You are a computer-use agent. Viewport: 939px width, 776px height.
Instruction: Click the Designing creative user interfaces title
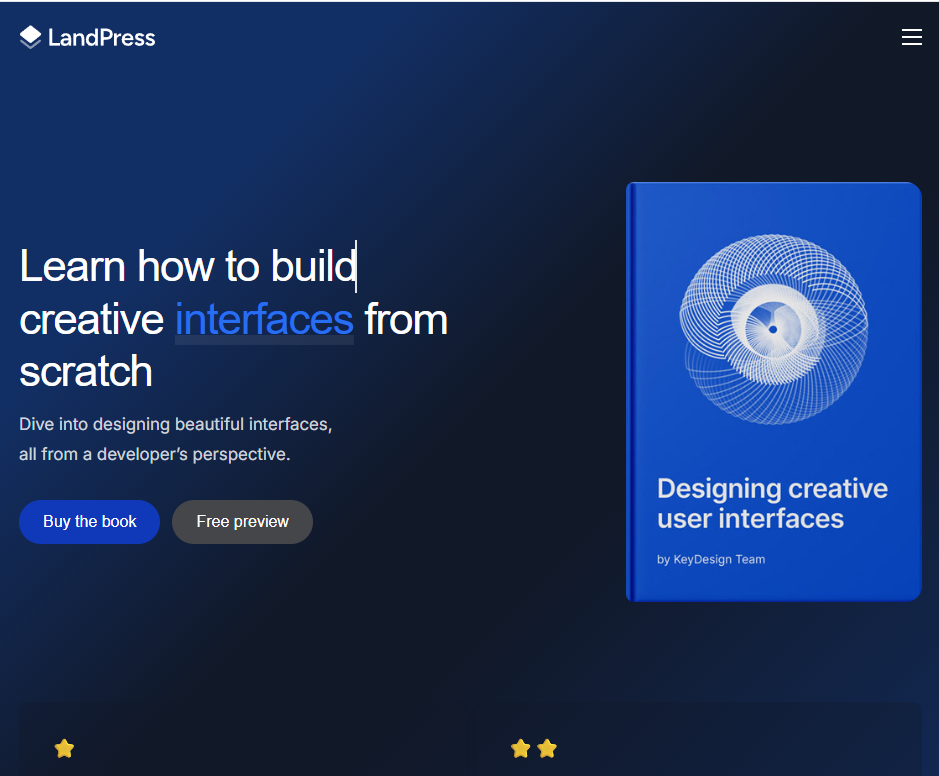[x=771, y=503]
